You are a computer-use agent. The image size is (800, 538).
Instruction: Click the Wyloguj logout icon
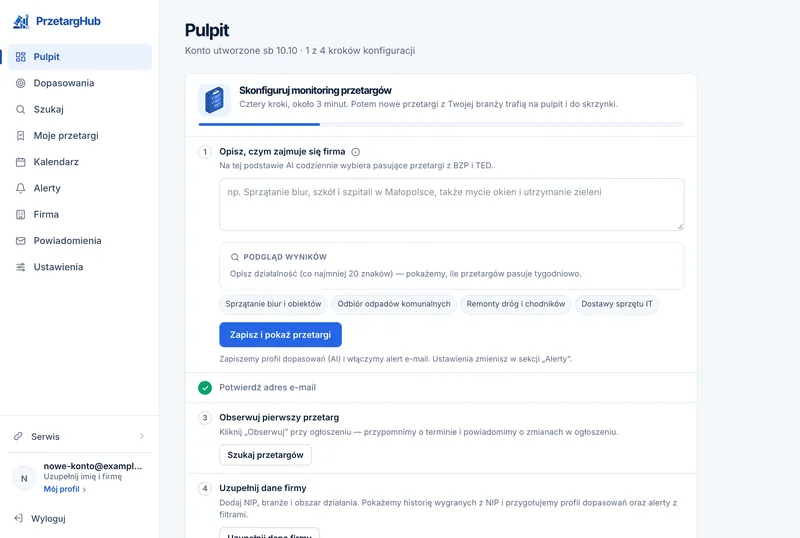pos(18,519)
